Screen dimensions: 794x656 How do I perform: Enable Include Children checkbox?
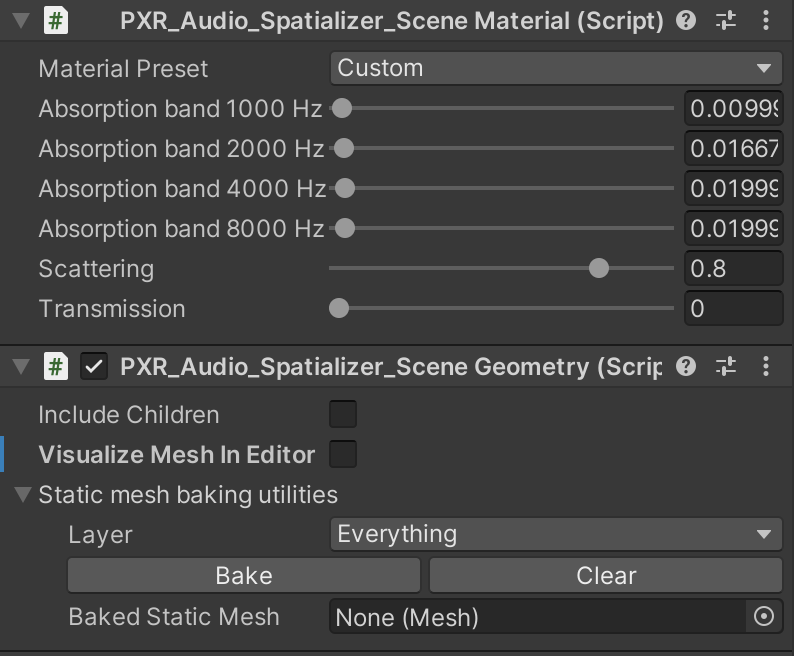click(x=343, y=414)
